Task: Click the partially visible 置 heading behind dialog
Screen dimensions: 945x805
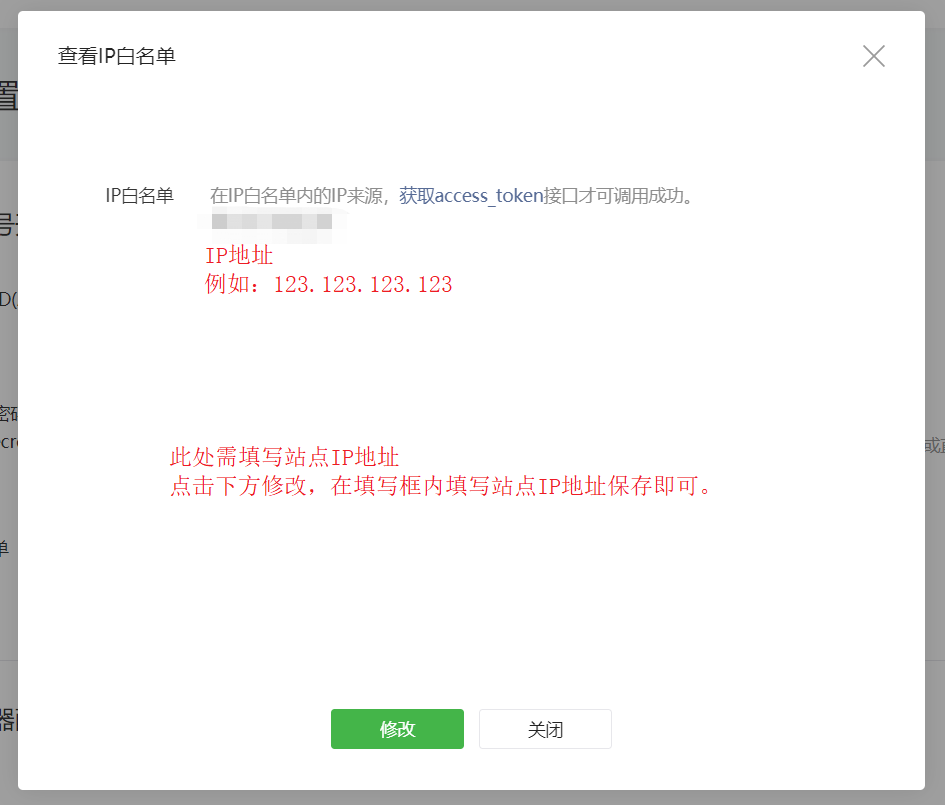Action: 6,95
